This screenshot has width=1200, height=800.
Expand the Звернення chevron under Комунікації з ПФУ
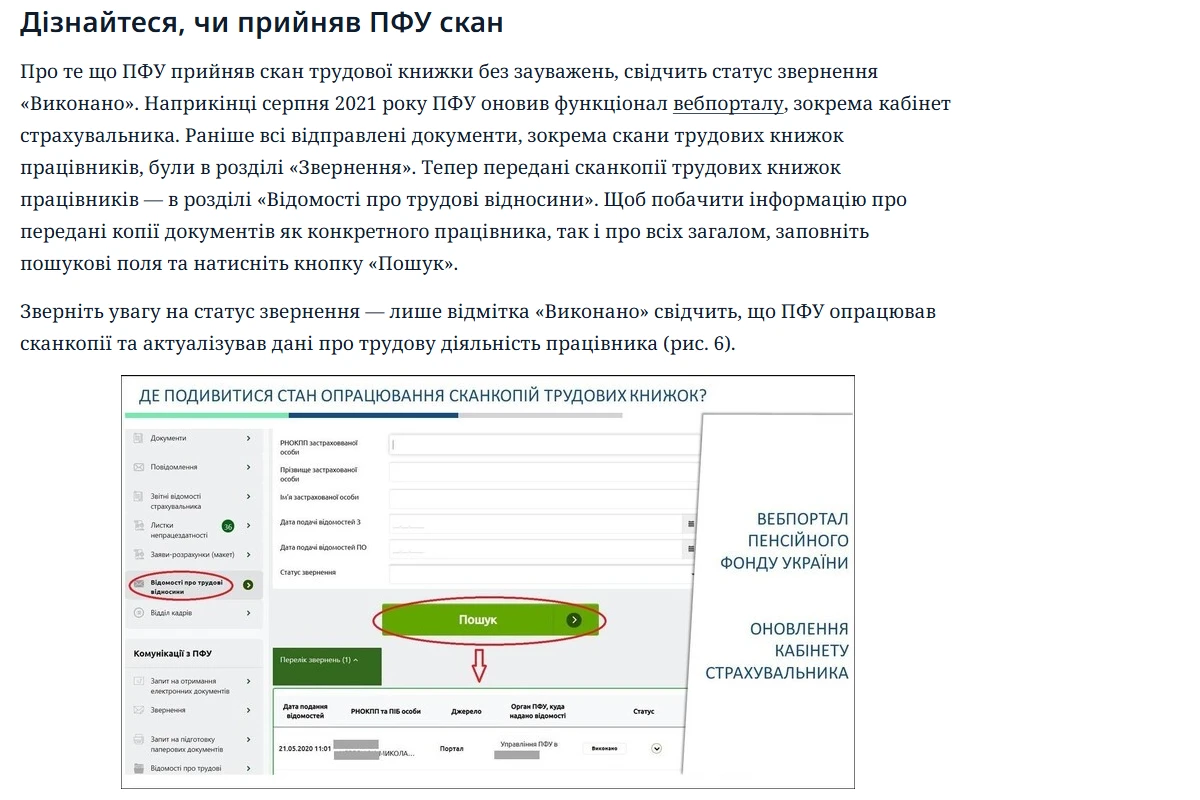pos(248,710)
